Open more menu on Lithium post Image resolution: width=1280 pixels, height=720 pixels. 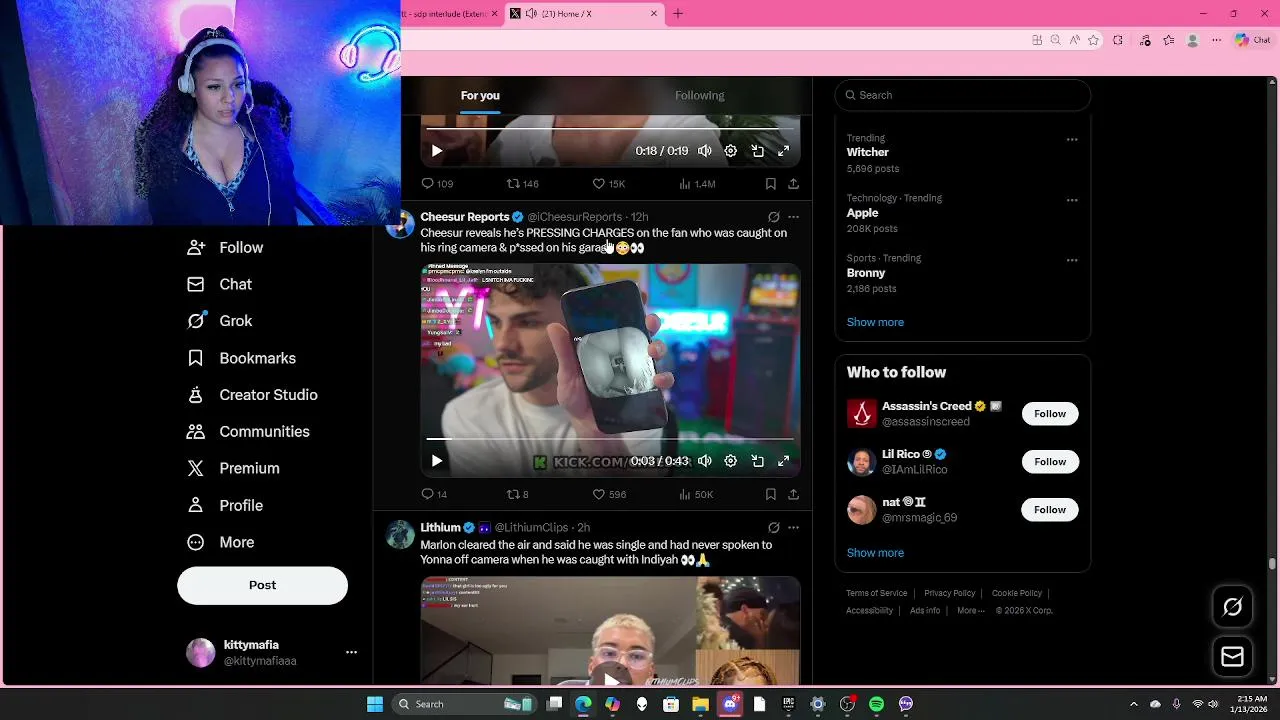pyautogui.click(x=793, y=527)
